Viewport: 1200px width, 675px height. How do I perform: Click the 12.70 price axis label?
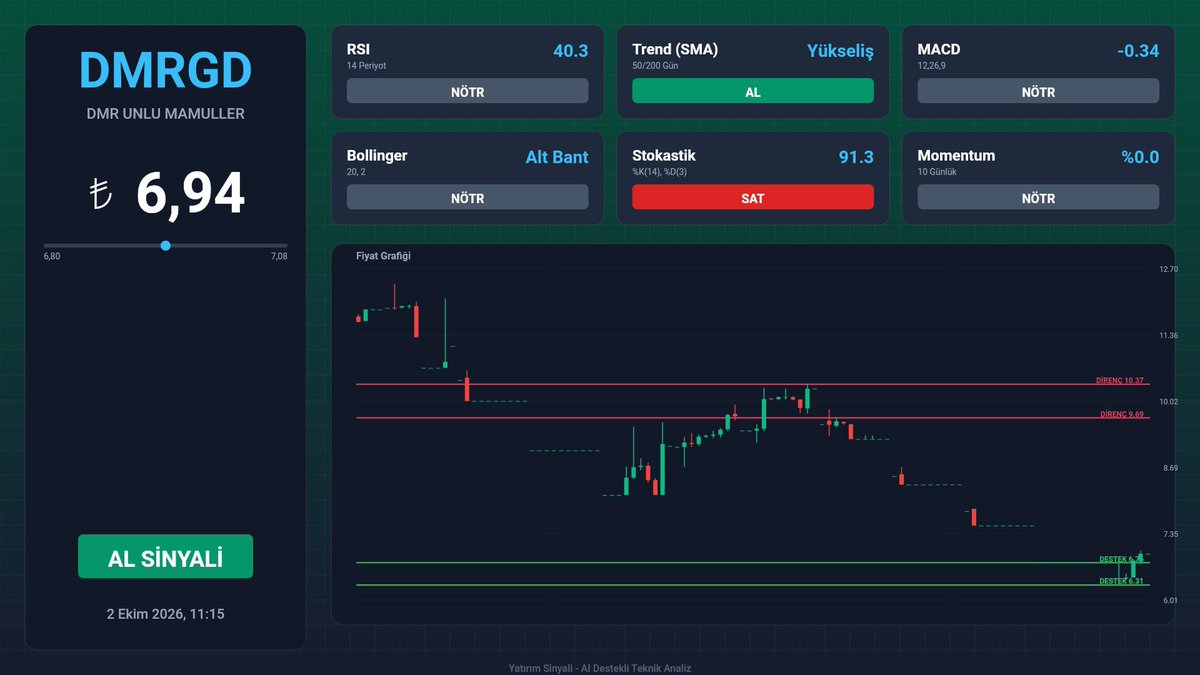click(1168, 269)
